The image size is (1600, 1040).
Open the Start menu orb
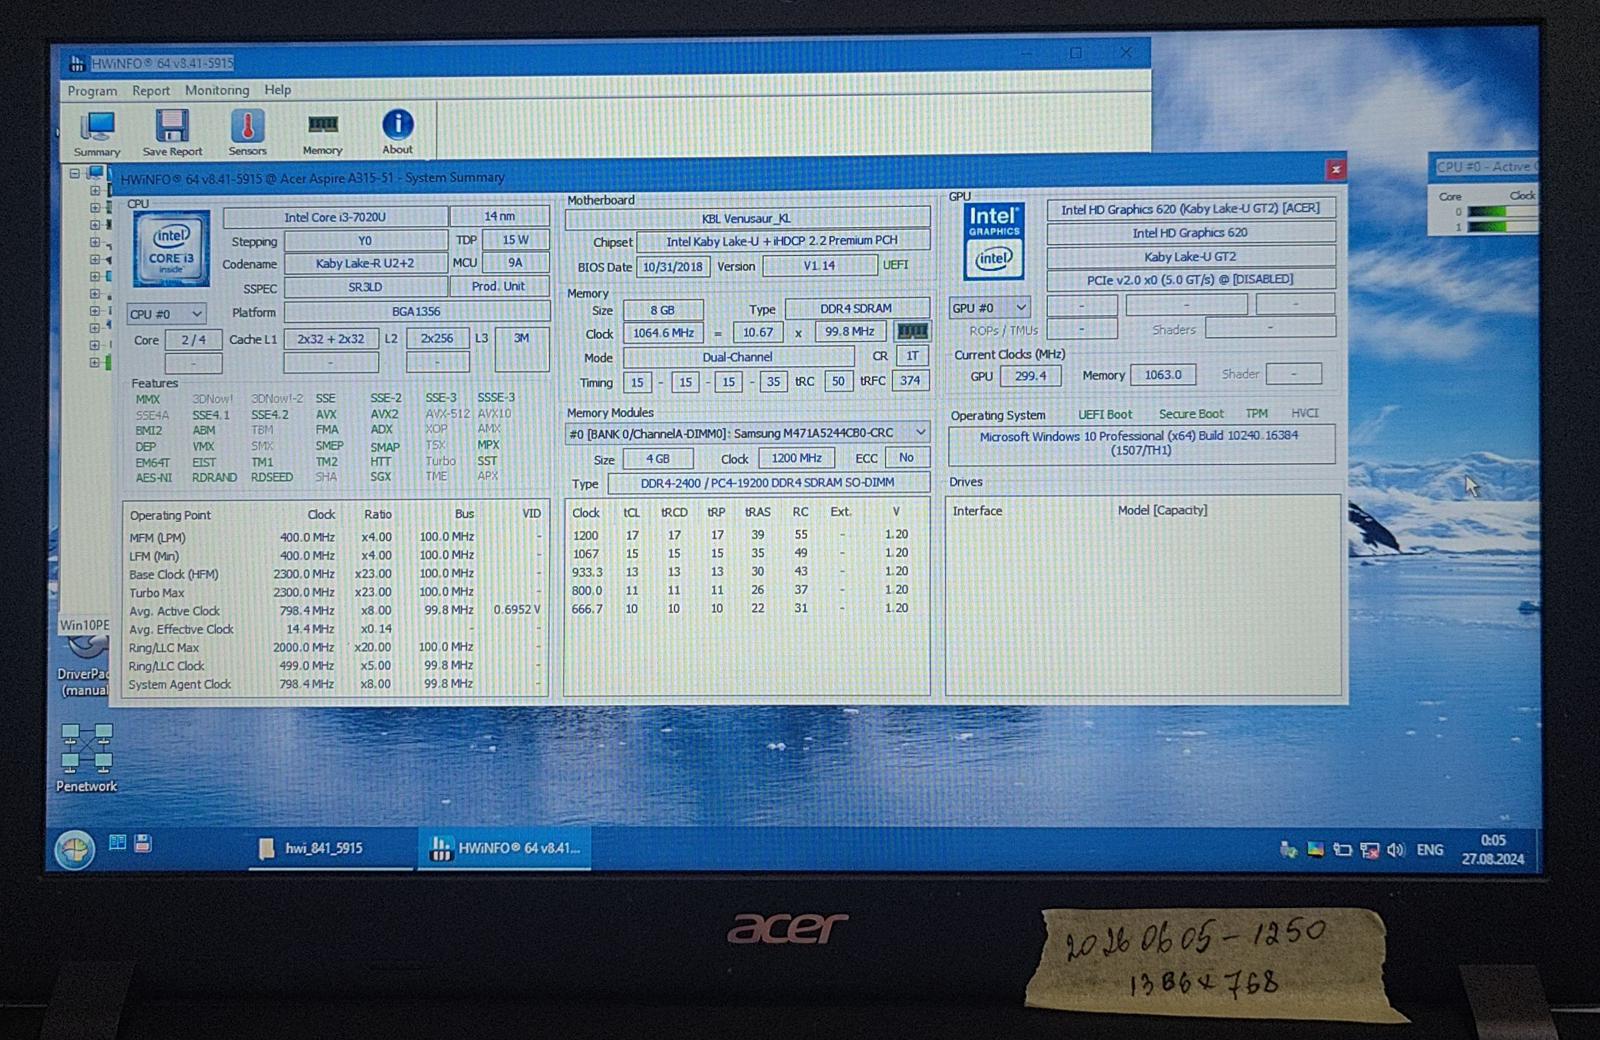(74, 849)
